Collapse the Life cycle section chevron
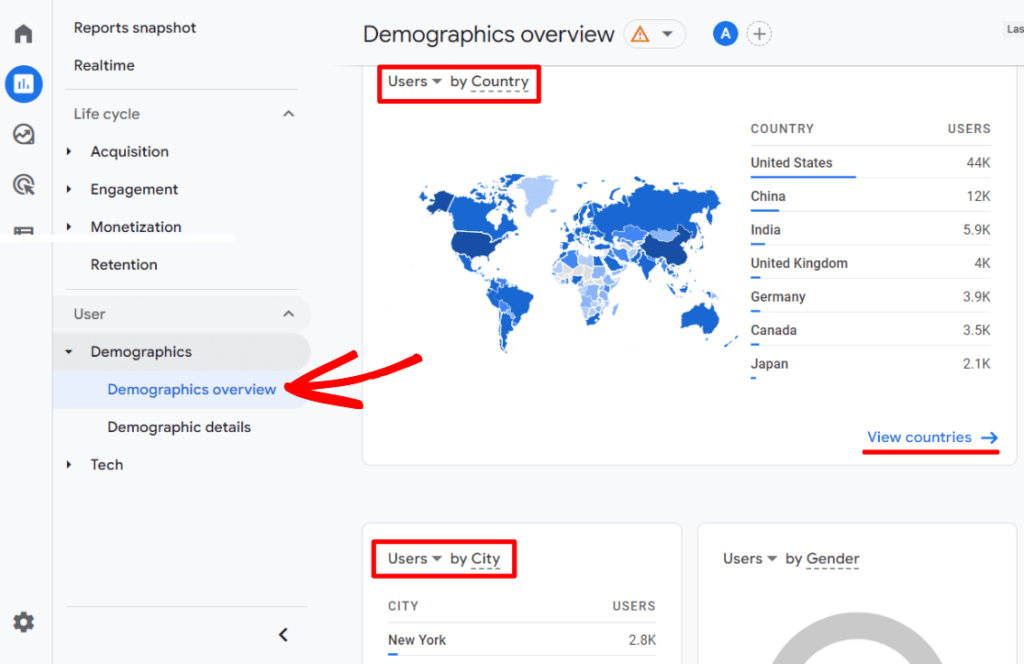The image size is (1024, 664). coord(289,113)
